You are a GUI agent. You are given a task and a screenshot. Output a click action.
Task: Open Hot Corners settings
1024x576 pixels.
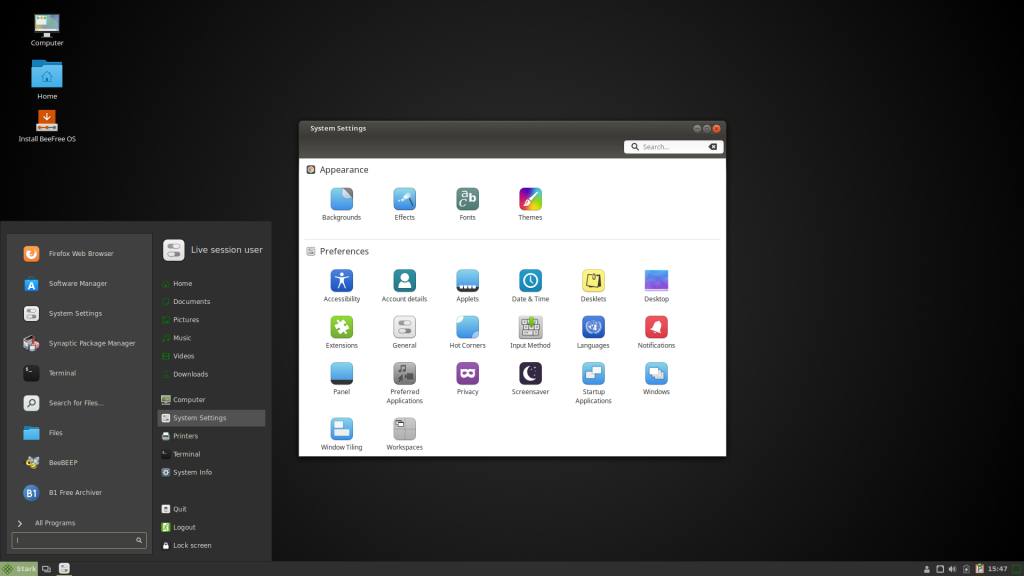pos(467,328)
